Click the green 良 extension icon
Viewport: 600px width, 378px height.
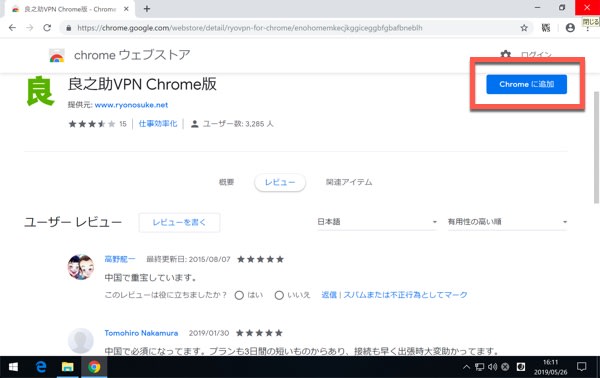[40, 91]
